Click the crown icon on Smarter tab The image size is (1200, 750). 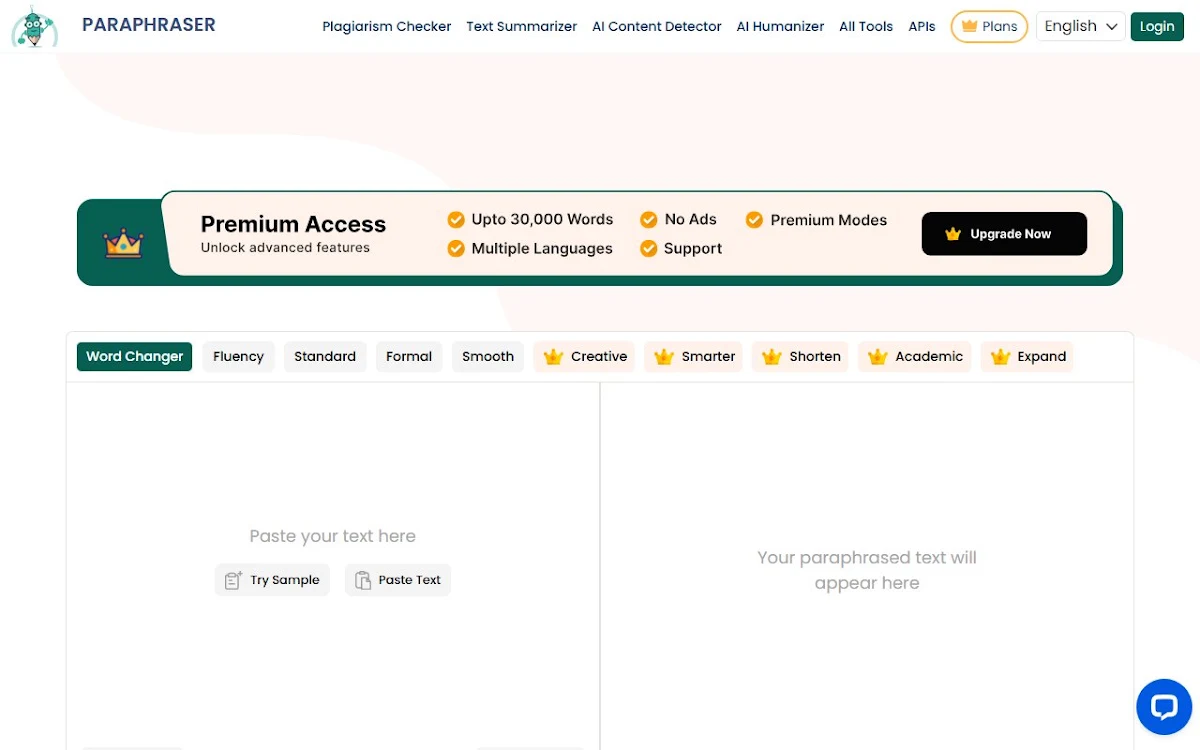(x=664, y=356)
